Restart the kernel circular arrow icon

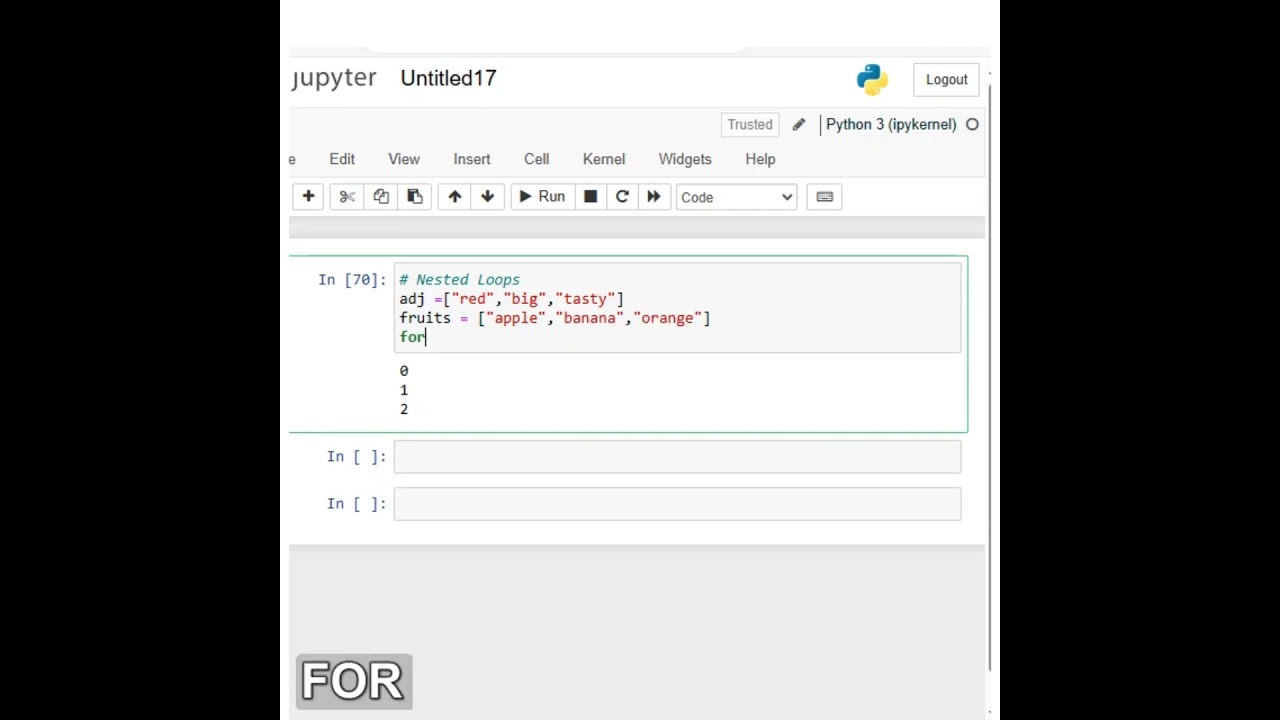click(x=622, y=197)
